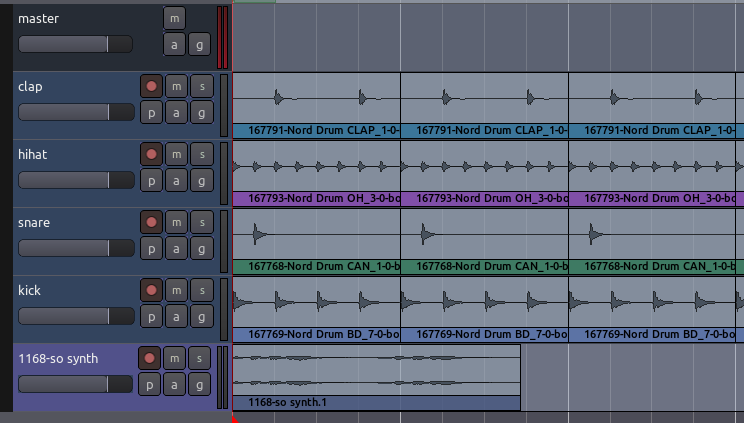Select the second Nord Drum OH region

pyautogui.click(x=484, y=173)
